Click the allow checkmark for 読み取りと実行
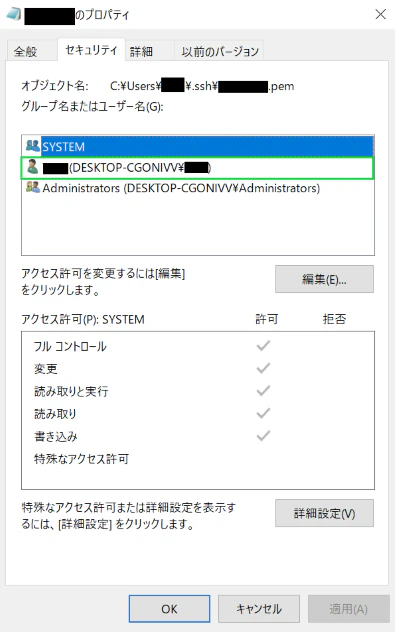Image resolution: width=395 pixels, height=632 pixels. 263,391
